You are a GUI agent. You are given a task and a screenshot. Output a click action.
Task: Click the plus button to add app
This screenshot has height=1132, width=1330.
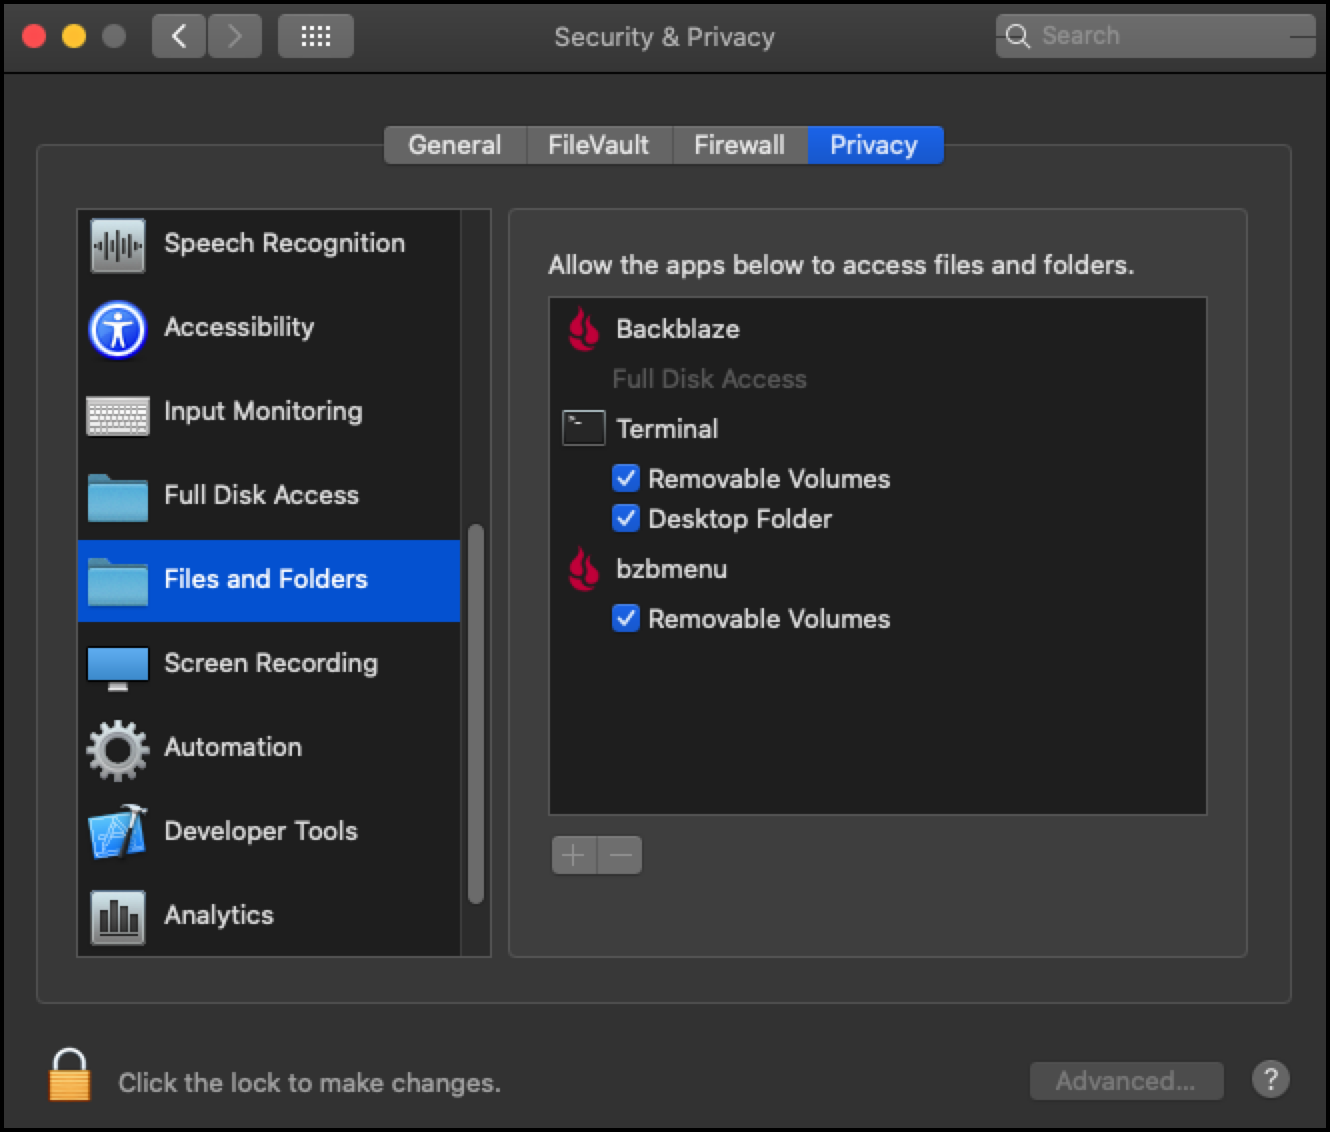574,856
